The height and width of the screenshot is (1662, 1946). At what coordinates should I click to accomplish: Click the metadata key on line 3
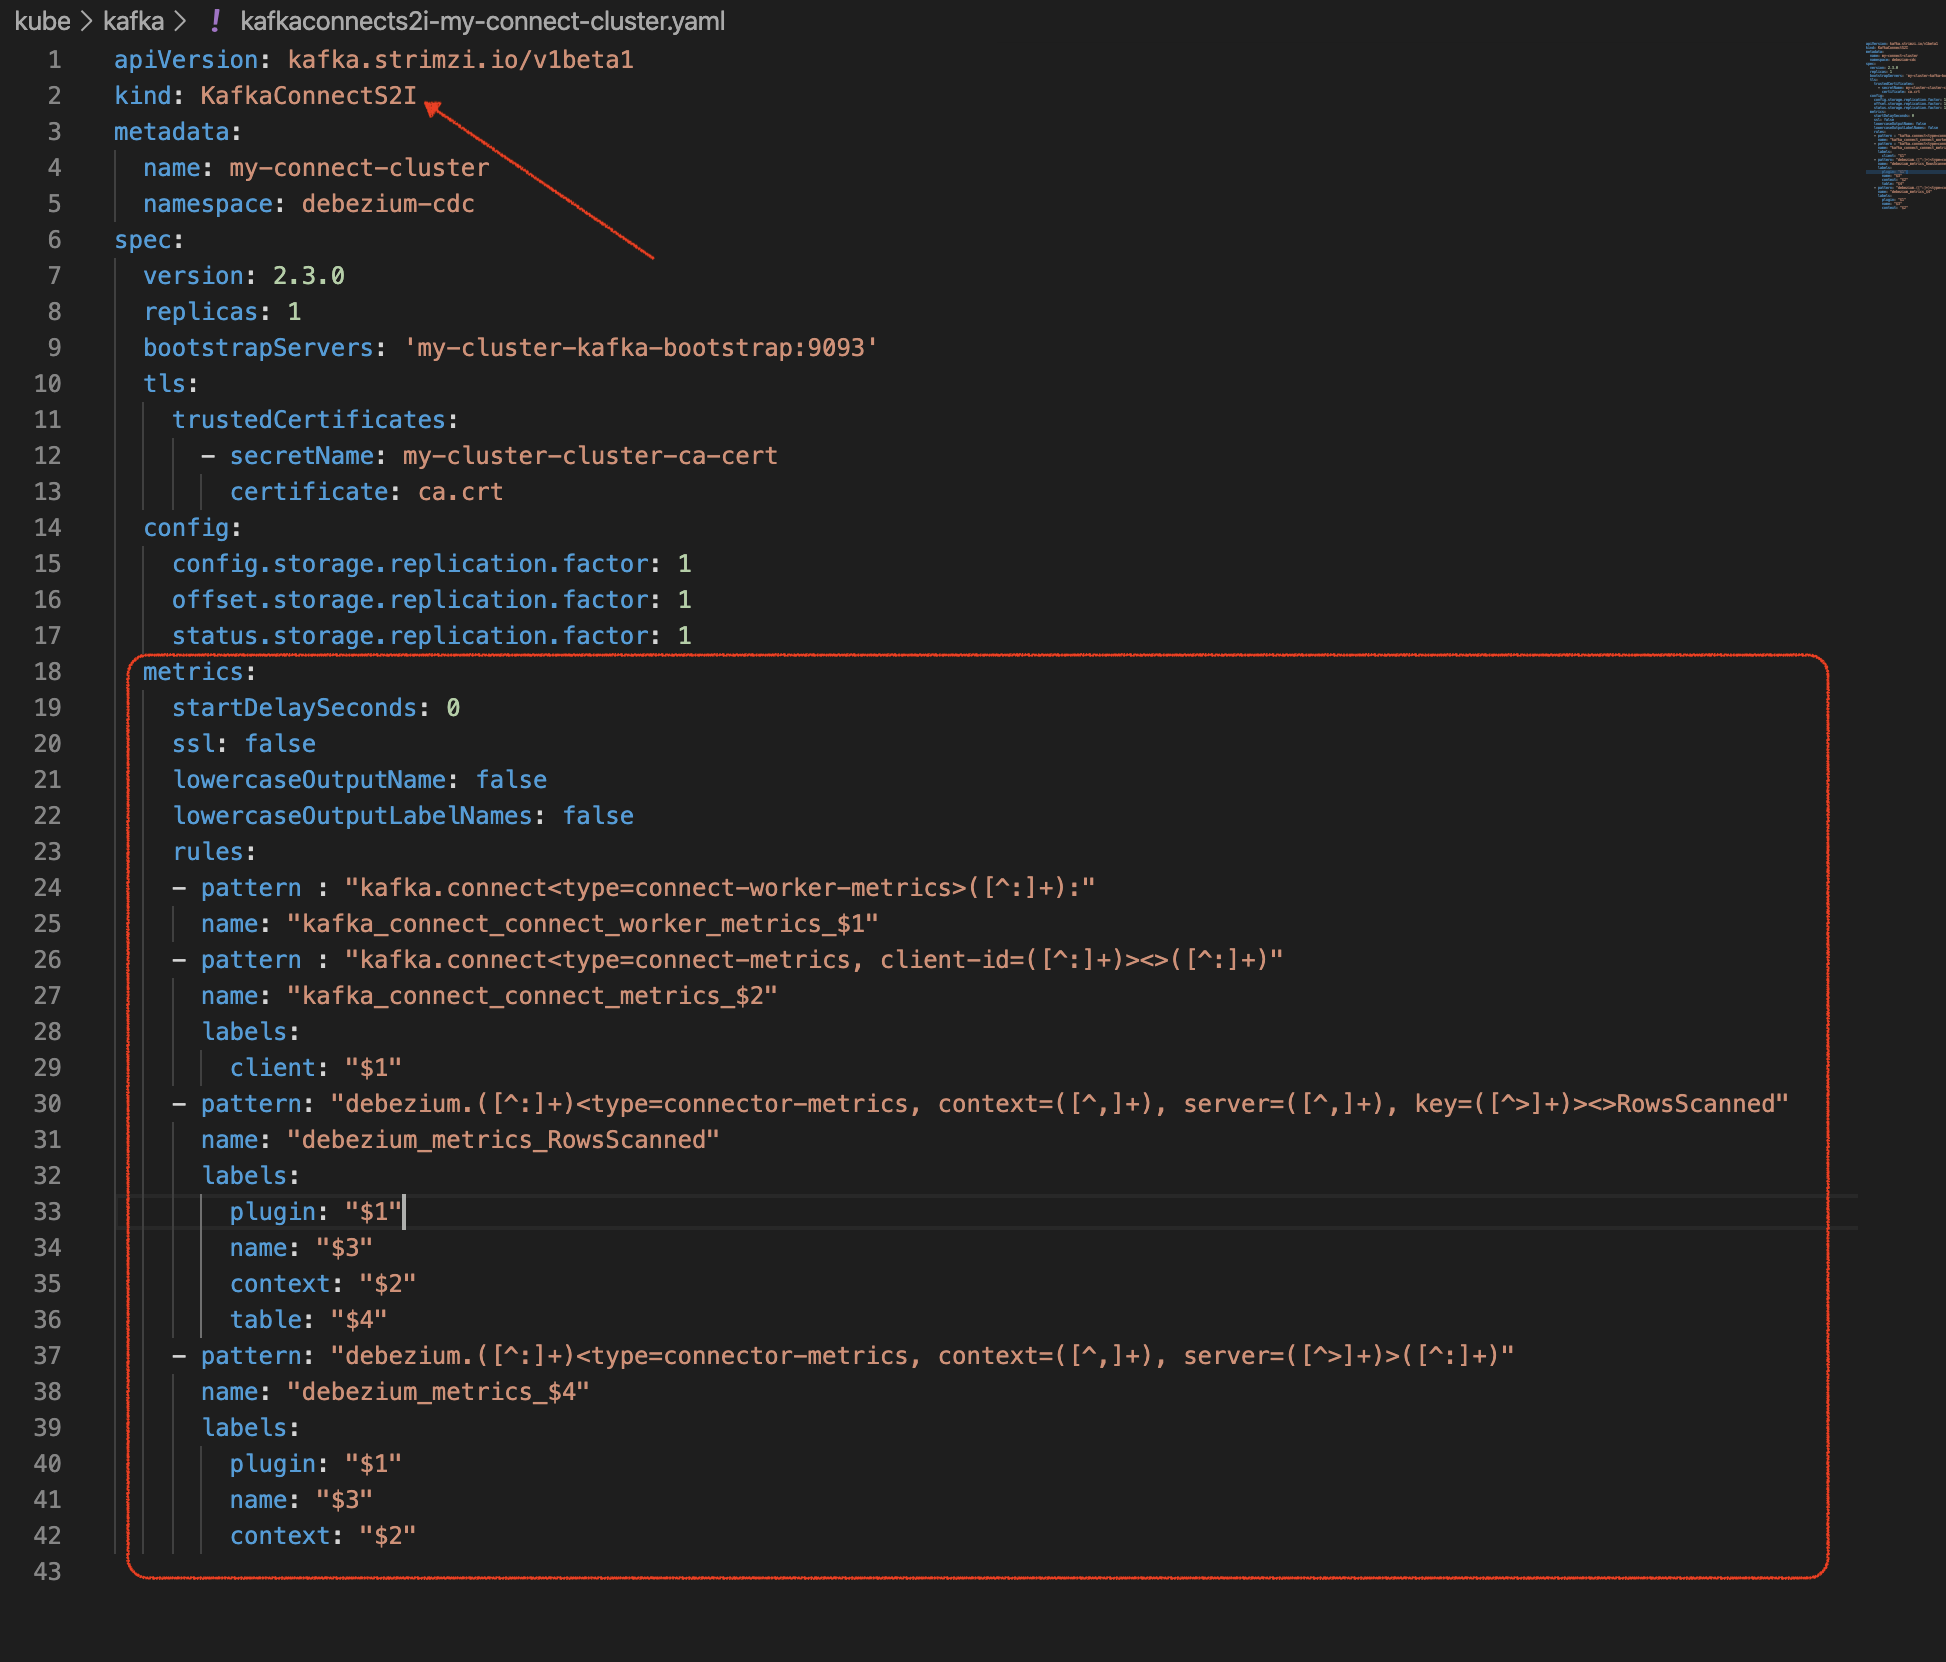click(x=171, y=132)
